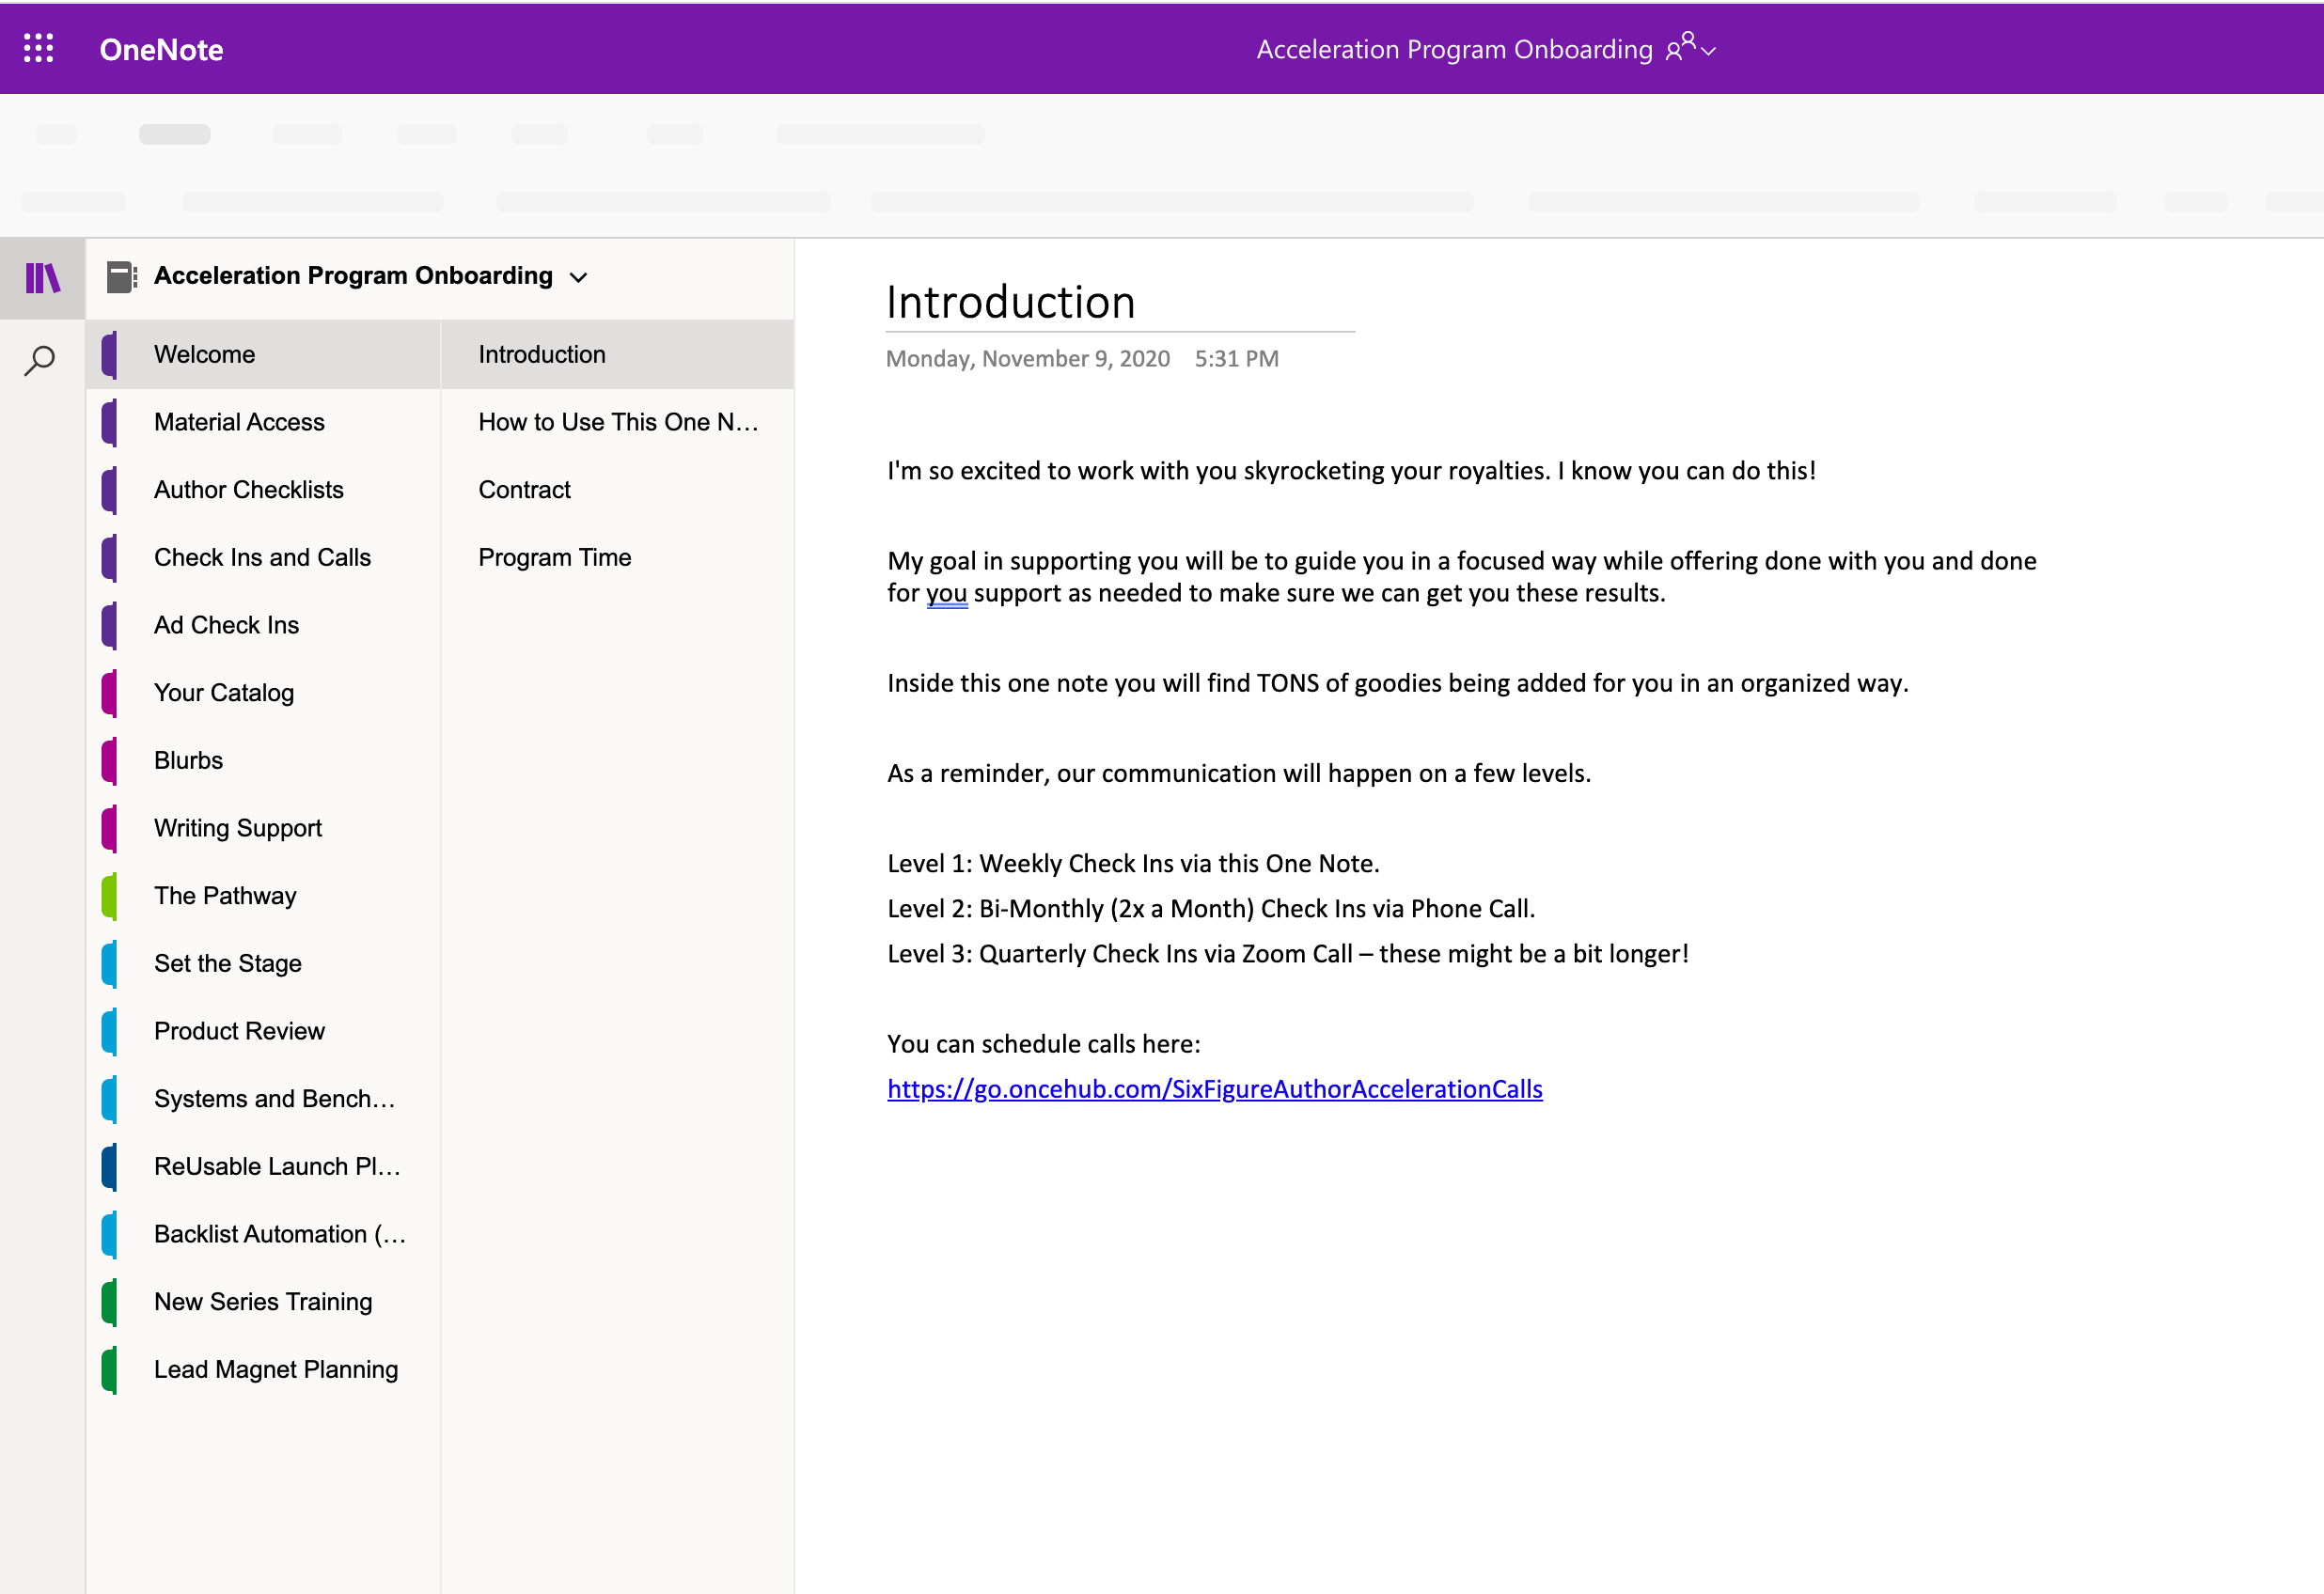Viewport: 2324px width, 1594px height.
Task: Click the pink tab icon for Your Catalog
Action: coord(110,692)
